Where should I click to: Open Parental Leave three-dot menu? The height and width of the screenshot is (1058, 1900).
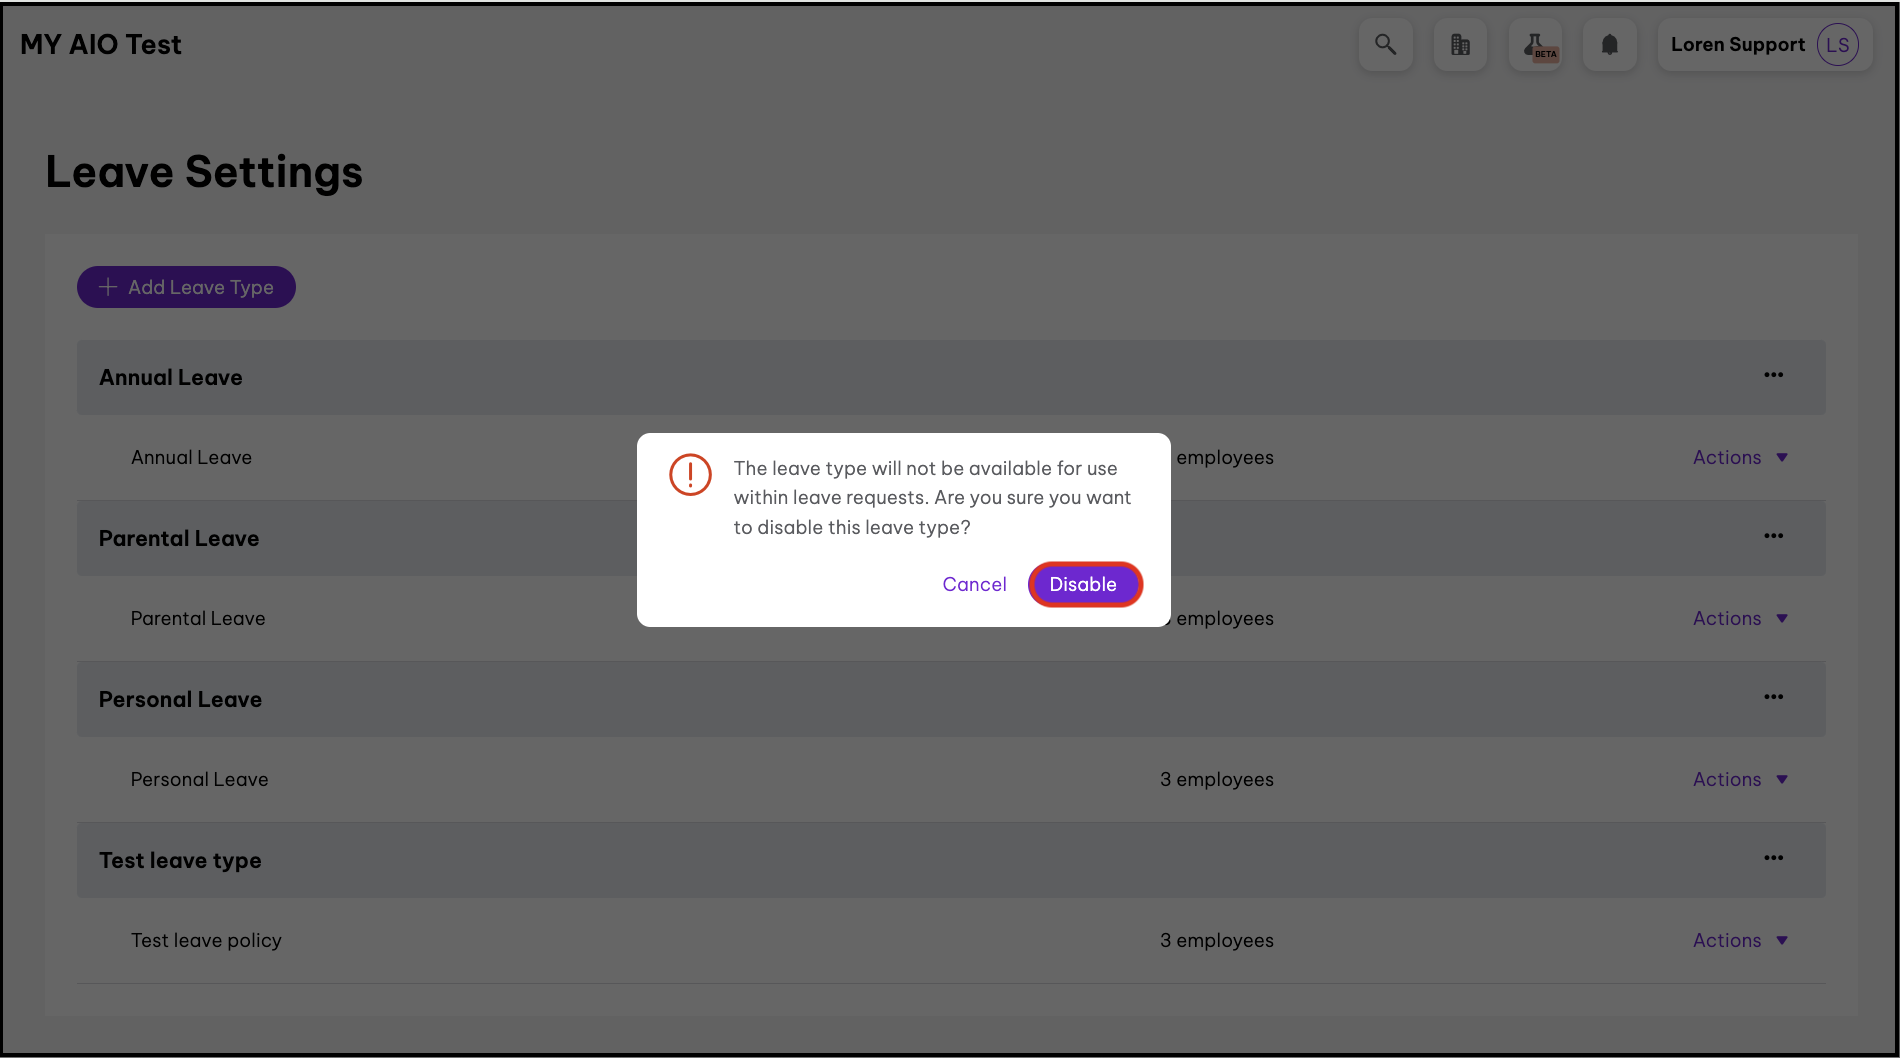click(1773, 536)
